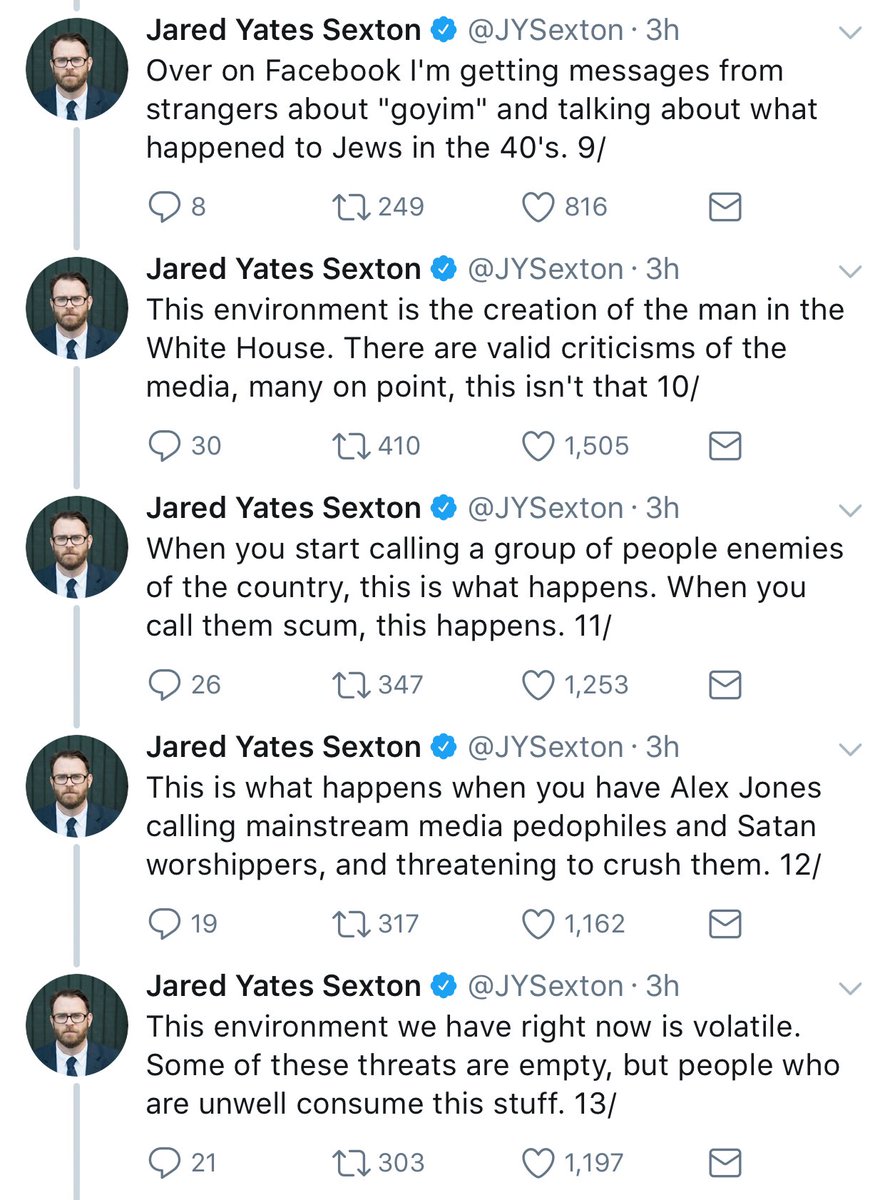
Task: Send the tweet numbered 10/ via direct message
Action: click(x=725, y=446)
